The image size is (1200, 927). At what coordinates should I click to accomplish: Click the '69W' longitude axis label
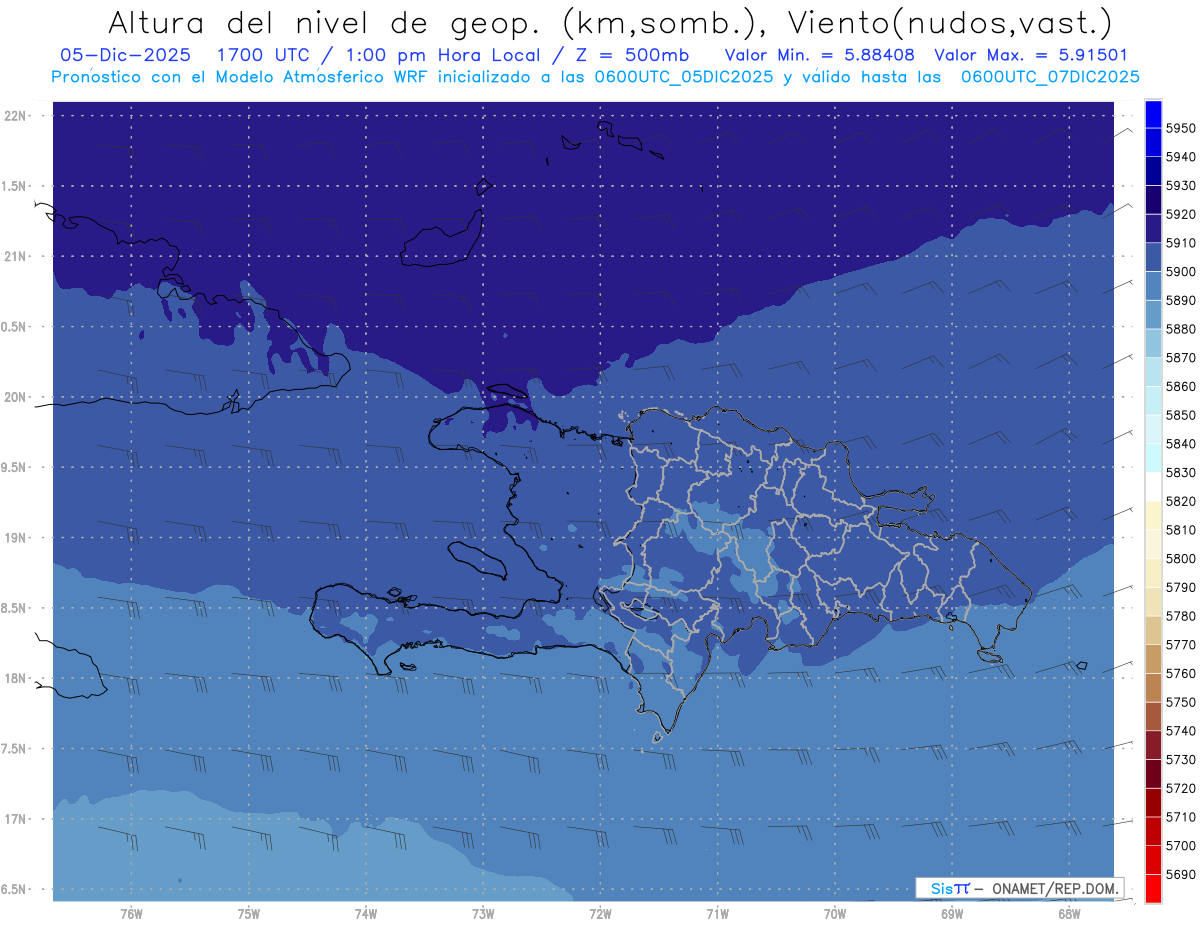(951, 914)
